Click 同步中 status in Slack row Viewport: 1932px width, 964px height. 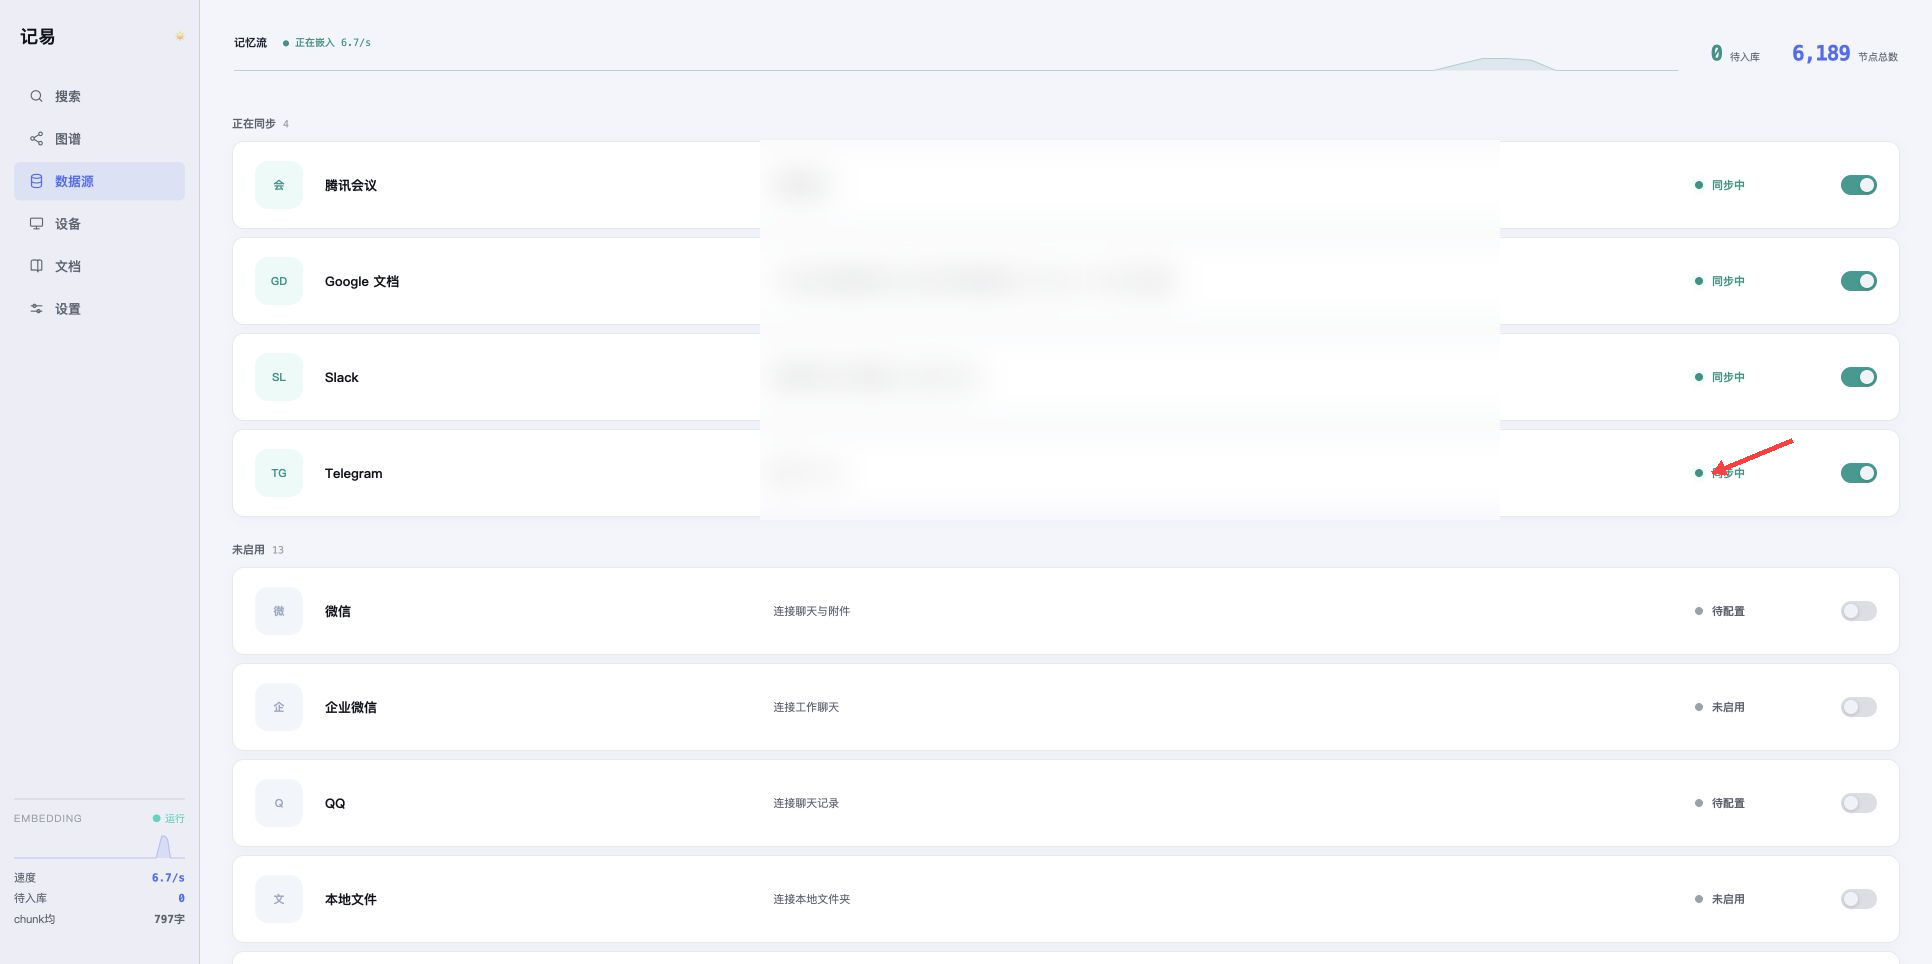pyautogui.click(x=1720, y=377)
